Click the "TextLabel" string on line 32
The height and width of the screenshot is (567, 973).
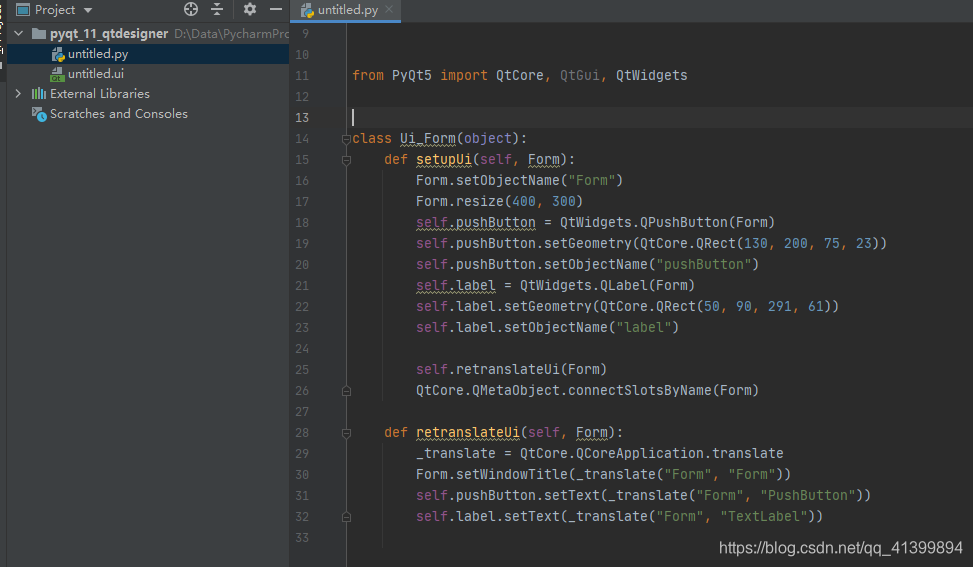point(763,517)
